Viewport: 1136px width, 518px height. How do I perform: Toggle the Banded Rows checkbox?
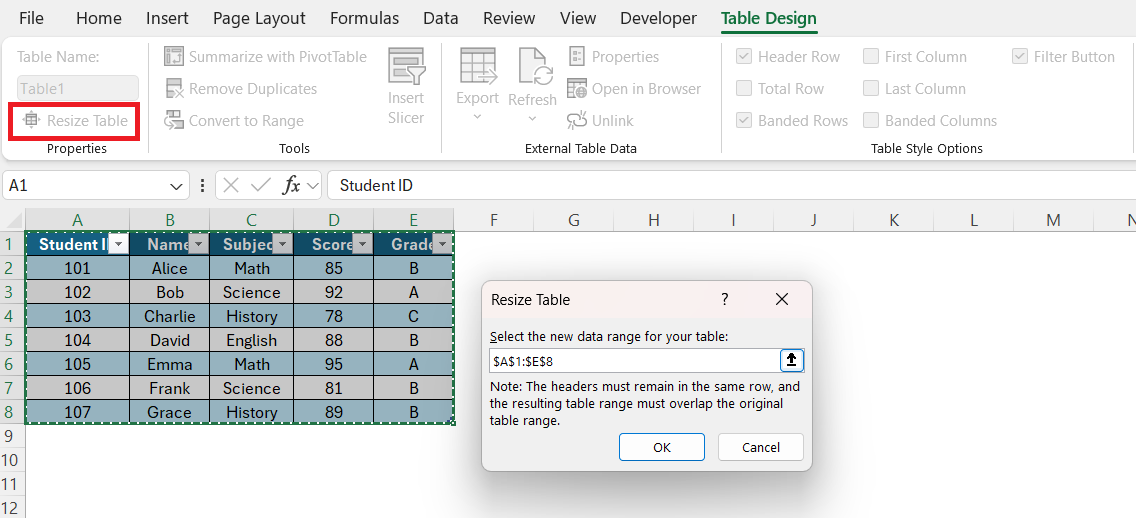tap(743, 120)
